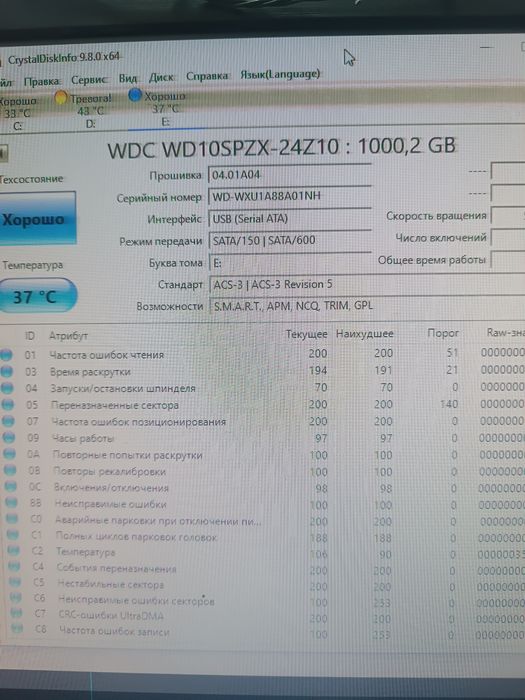Click the Текущее column header
Viewport: 525px width, 700px height.
(306, 334)
